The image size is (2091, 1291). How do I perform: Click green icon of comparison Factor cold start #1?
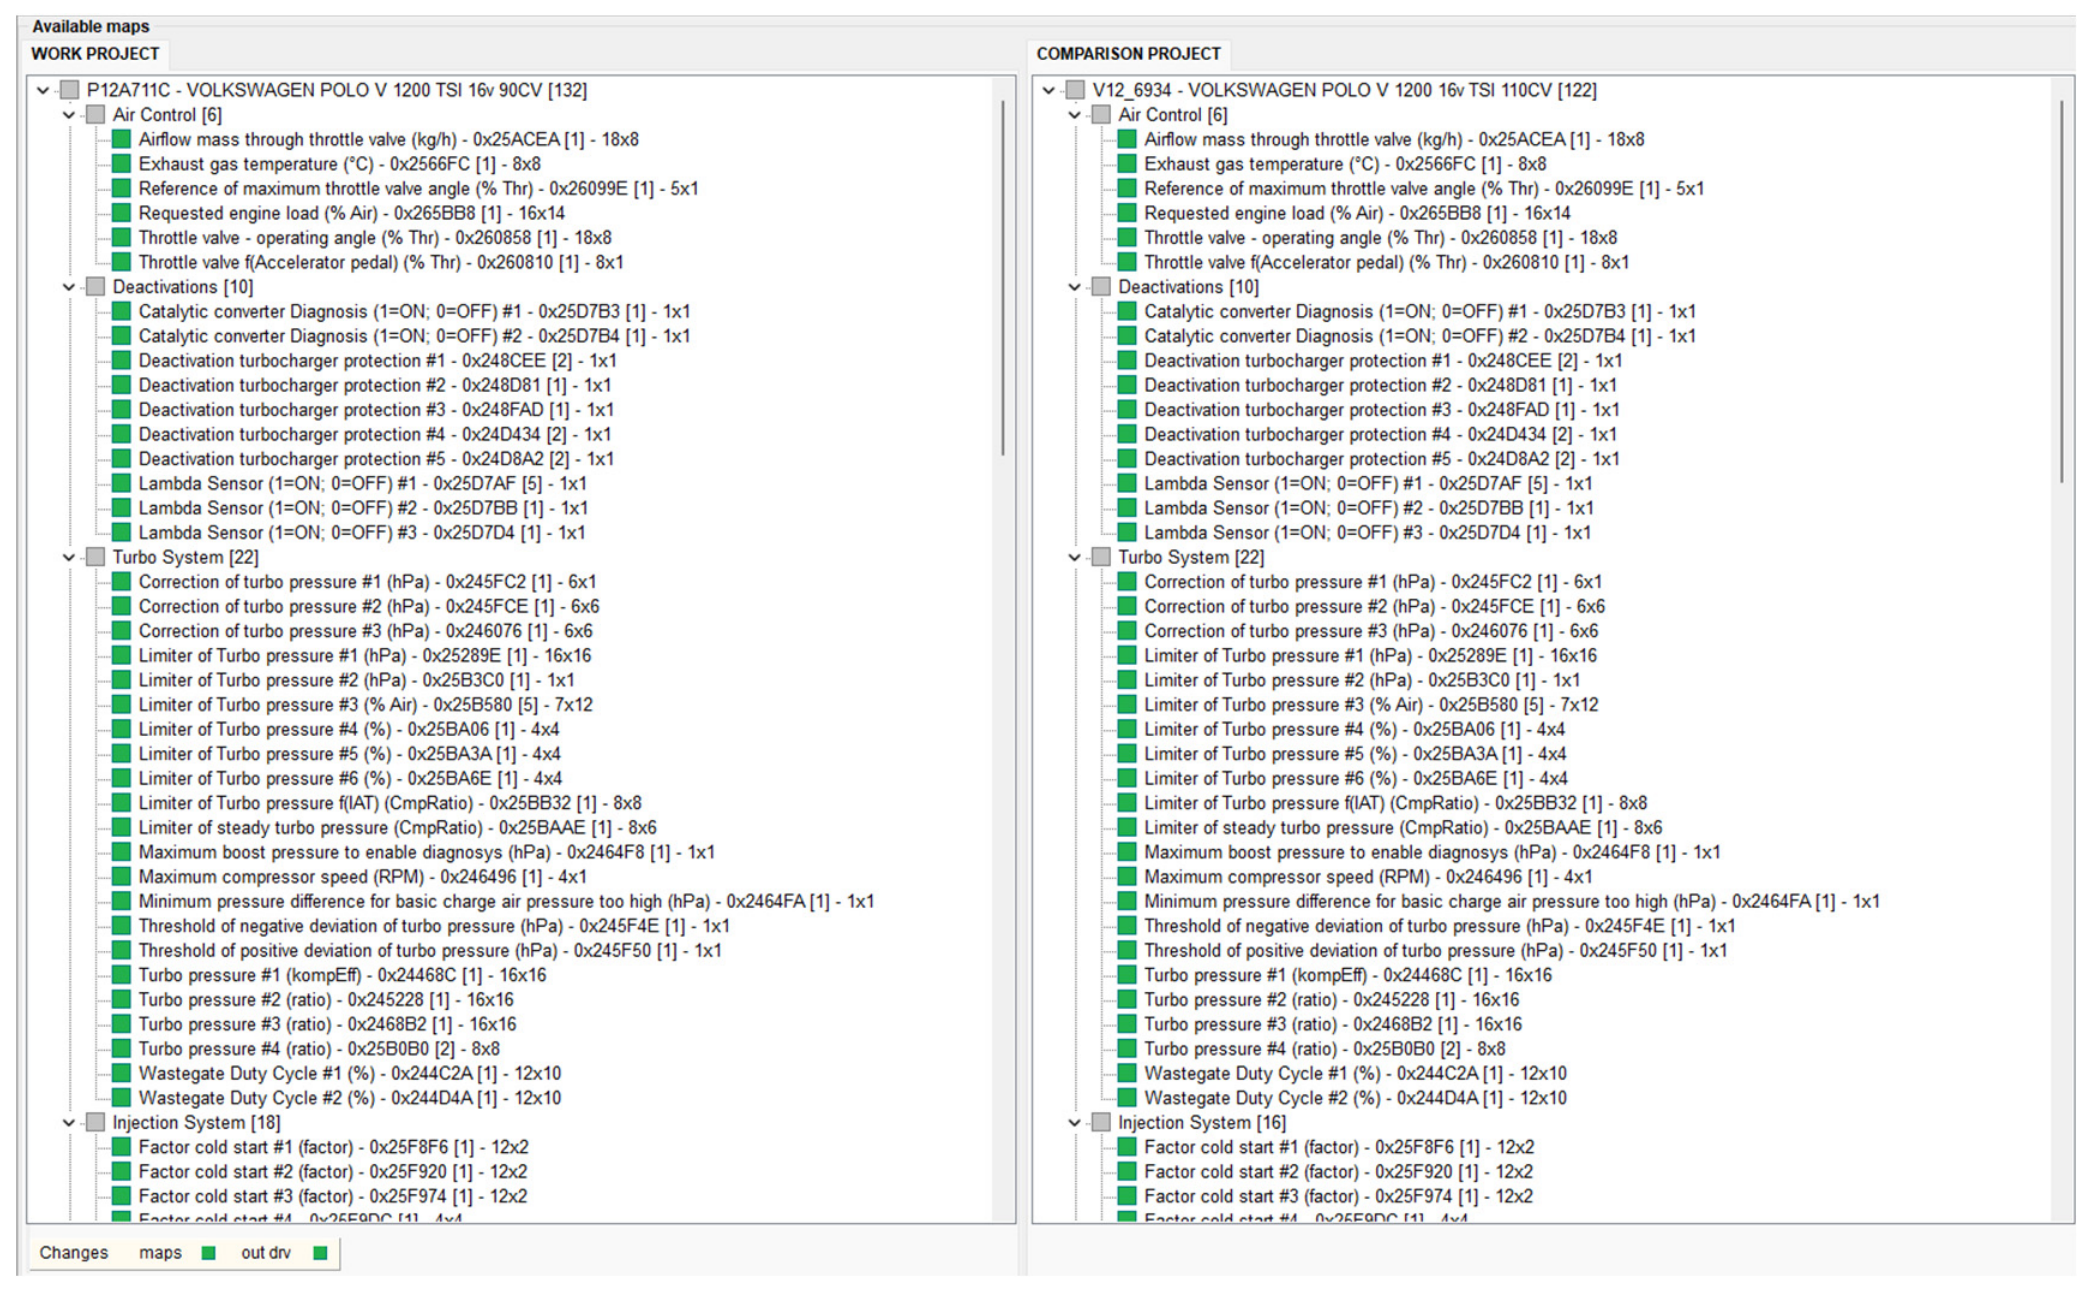1127,1147
